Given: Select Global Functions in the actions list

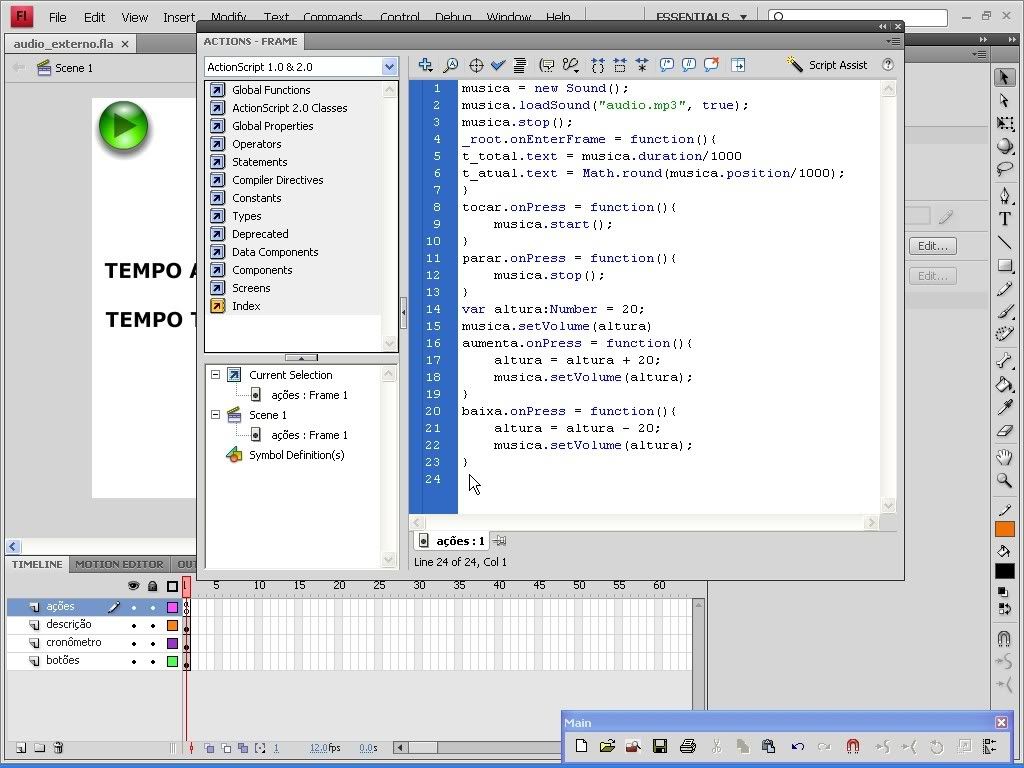Looking at the screenshot, I should click(271, 90).
